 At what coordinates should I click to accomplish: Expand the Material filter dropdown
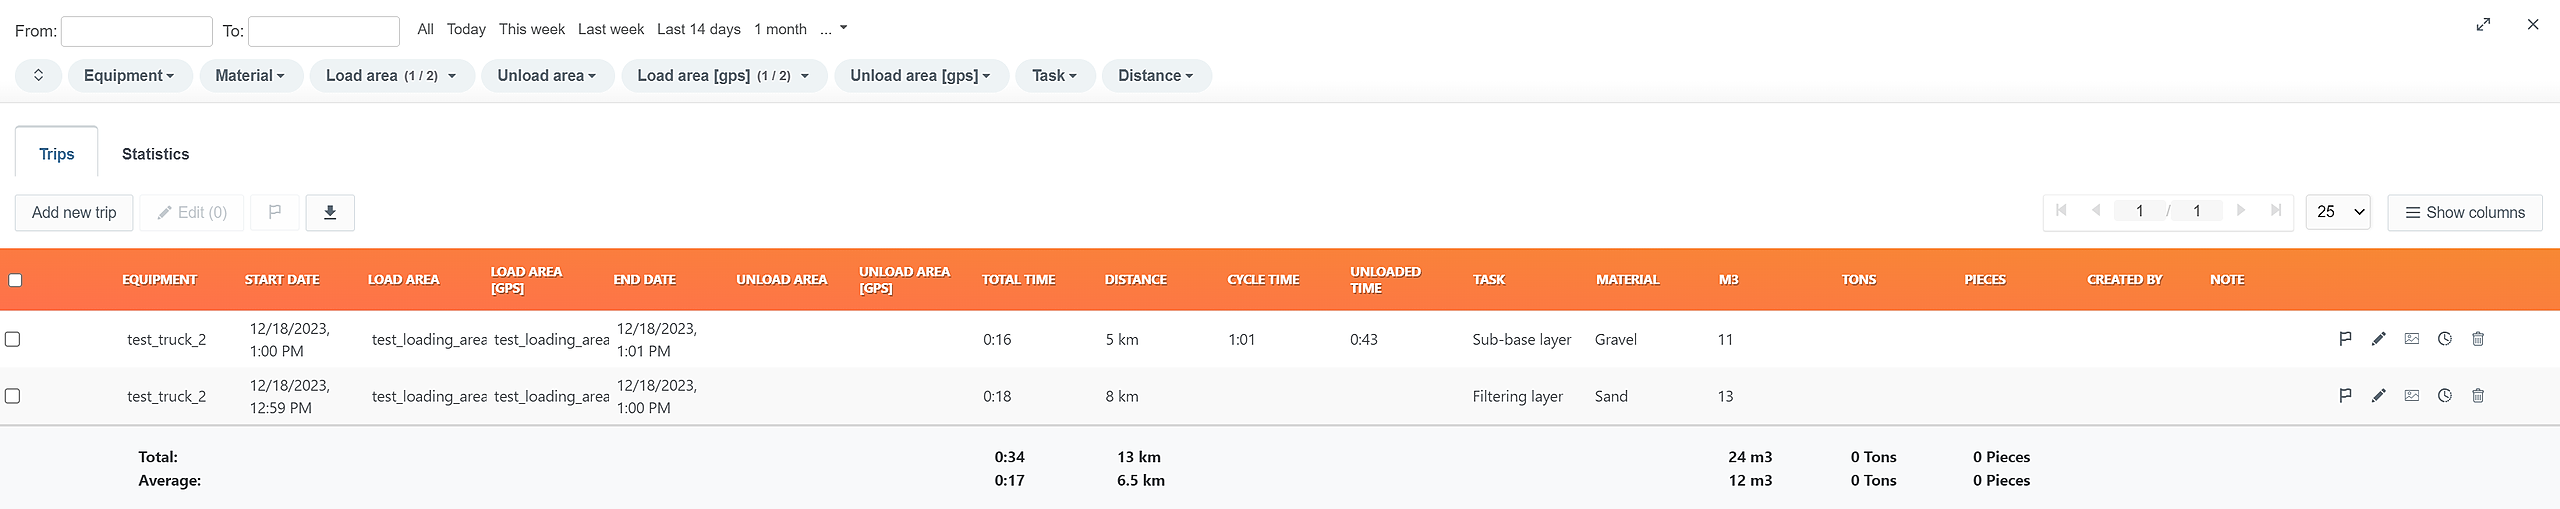[250, 76]
